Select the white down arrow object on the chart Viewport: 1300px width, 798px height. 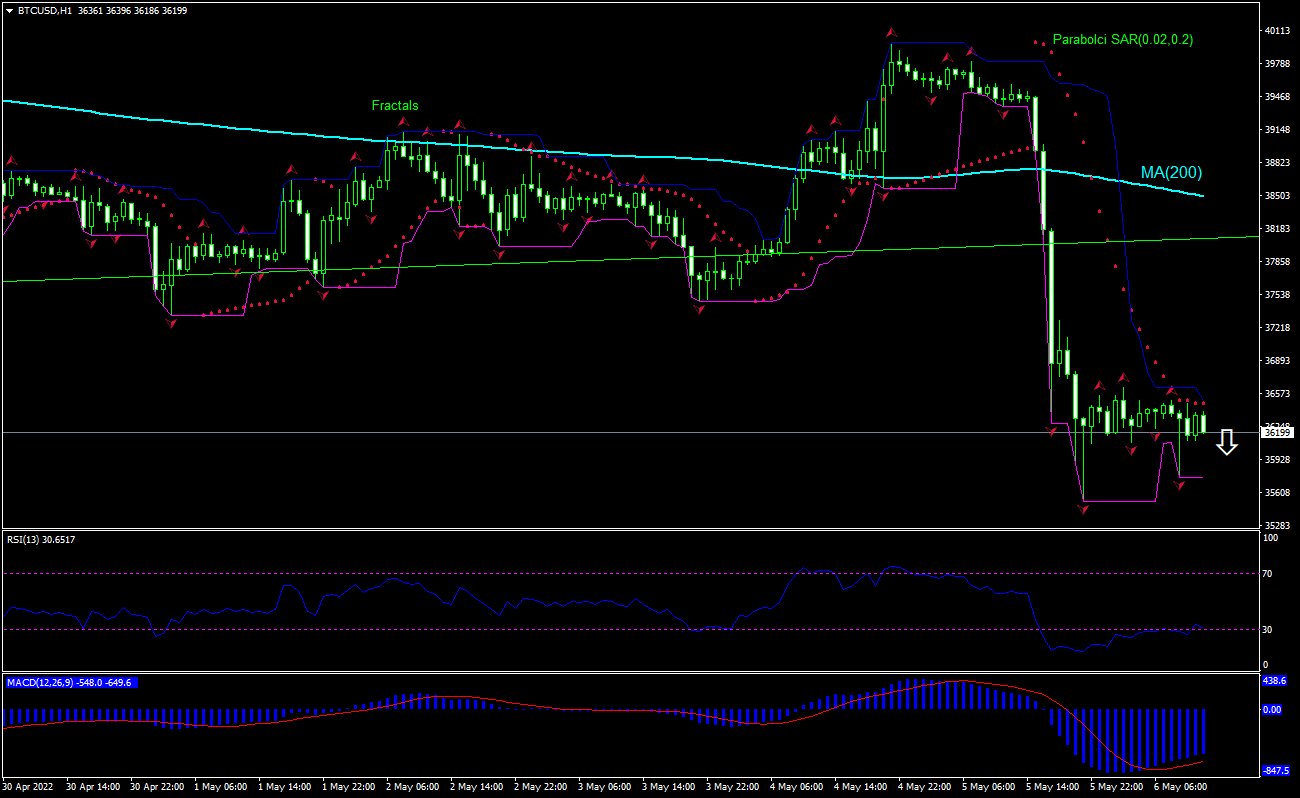(1227, 443)
